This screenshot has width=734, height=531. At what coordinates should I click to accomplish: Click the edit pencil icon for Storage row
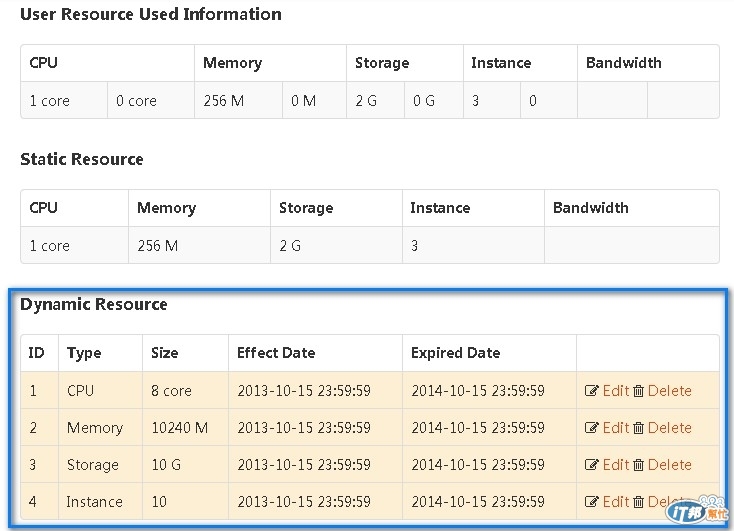coord(592,465)
